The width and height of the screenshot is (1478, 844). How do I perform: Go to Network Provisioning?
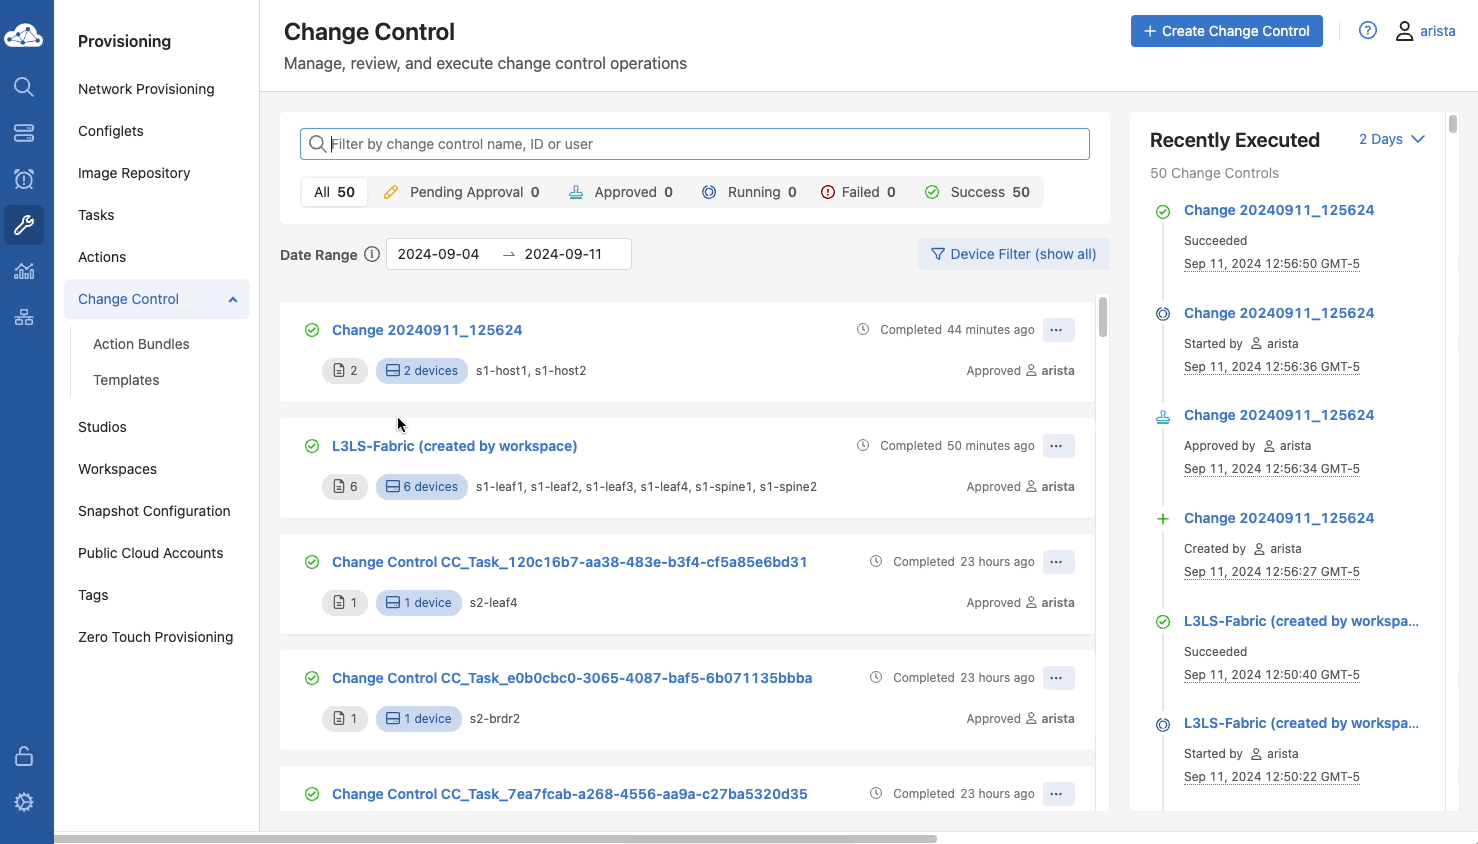point(146,89)
